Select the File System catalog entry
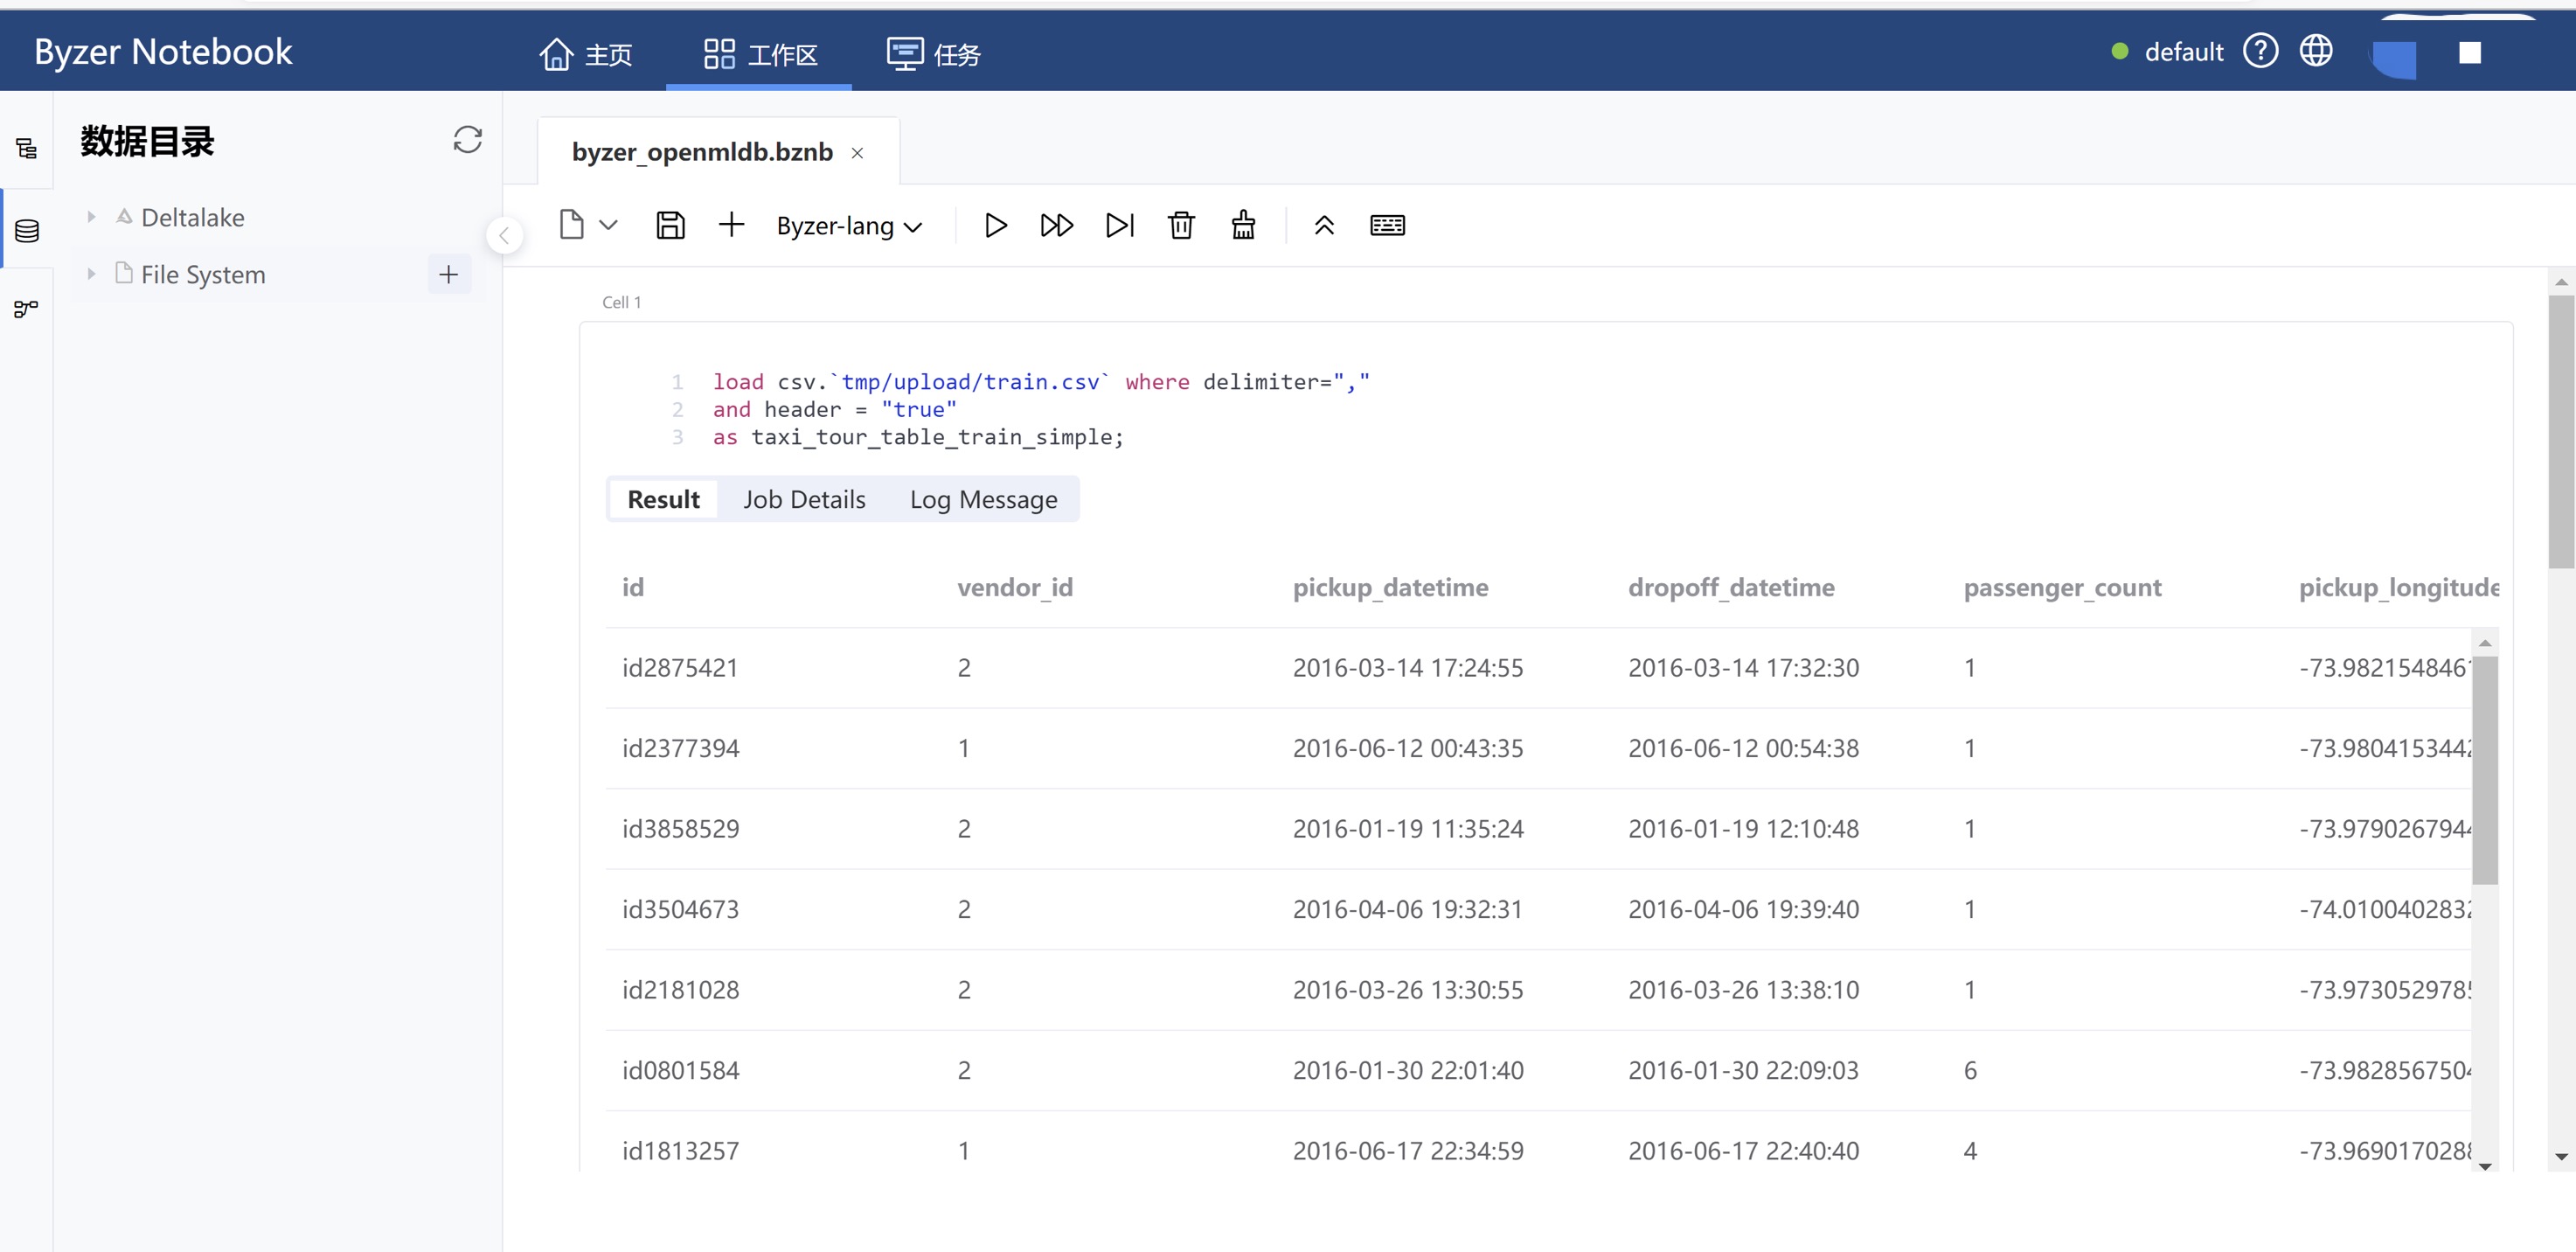The width and height of the screenshot is (2576, 1252). click(x=203, y=274)
